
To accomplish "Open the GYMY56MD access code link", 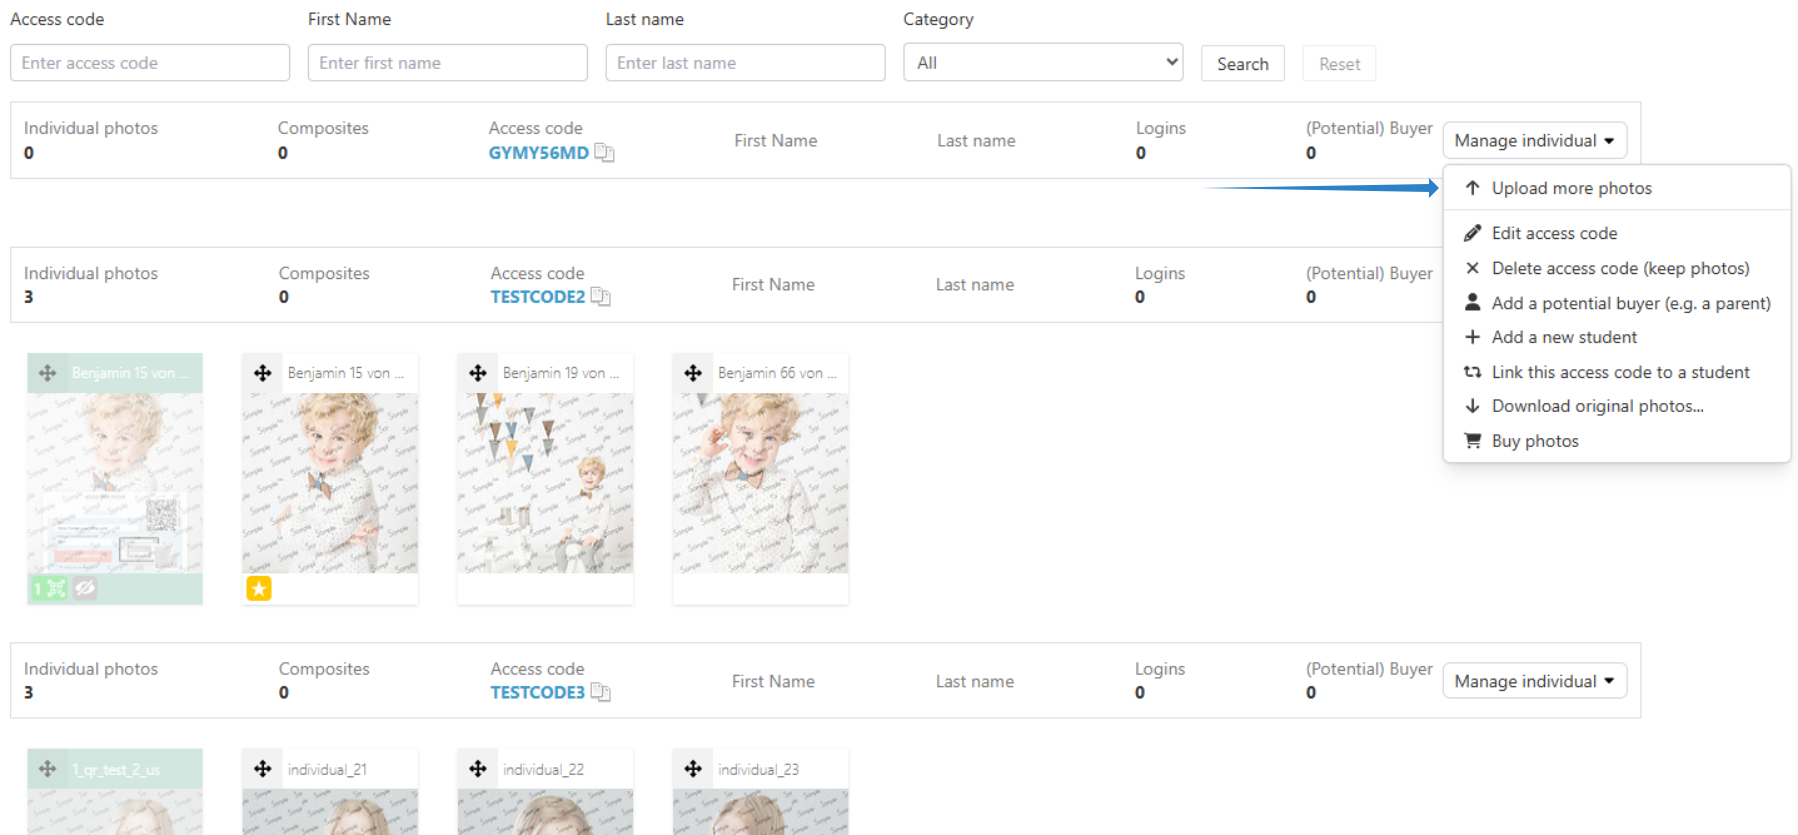I will 538,153.
